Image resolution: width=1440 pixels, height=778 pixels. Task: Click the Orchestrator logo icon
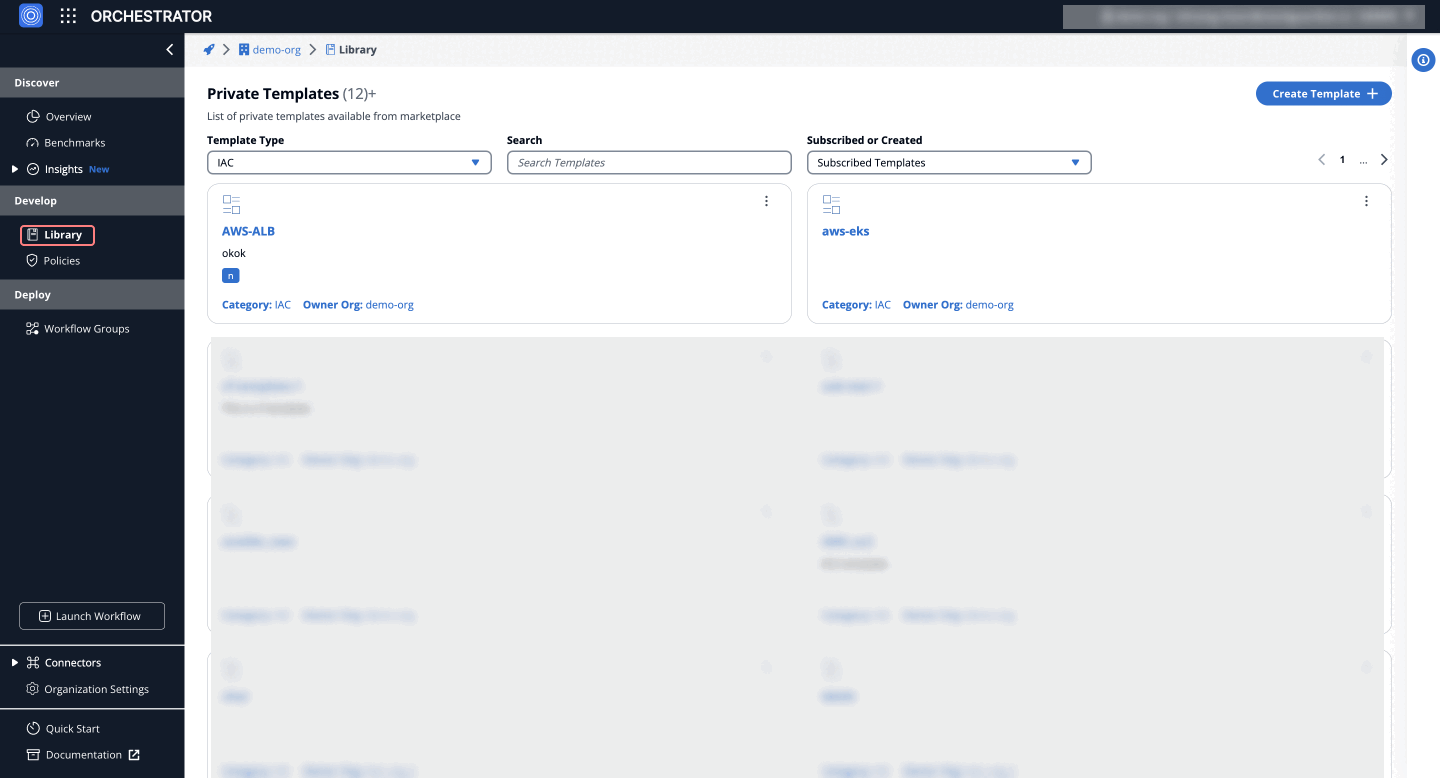[31, 16]
